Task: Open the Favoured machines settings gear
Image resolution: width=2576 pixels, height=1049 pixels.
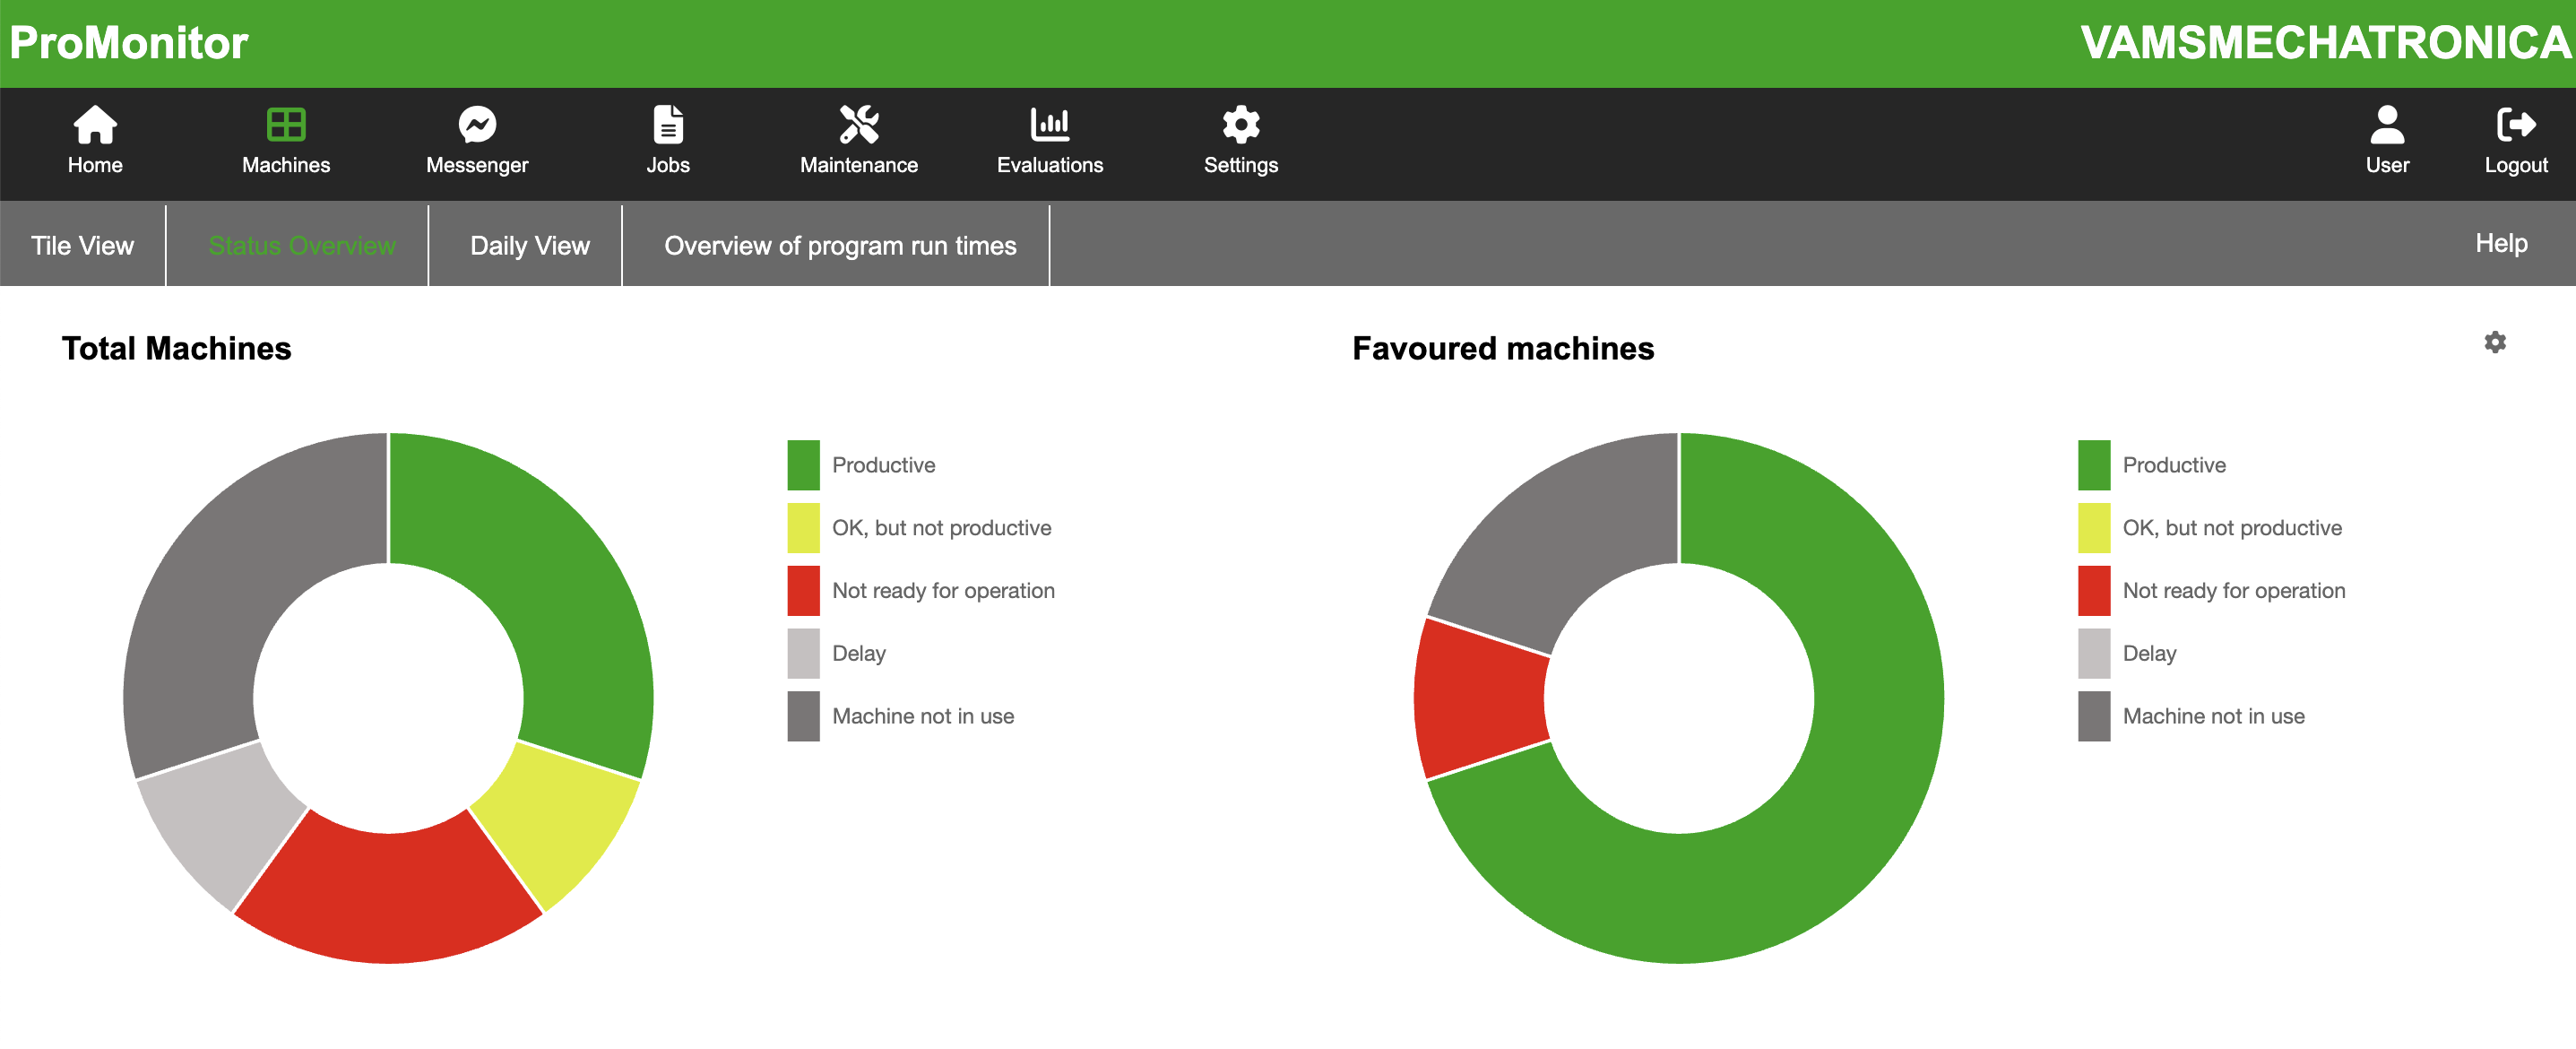Action: 2495,342
